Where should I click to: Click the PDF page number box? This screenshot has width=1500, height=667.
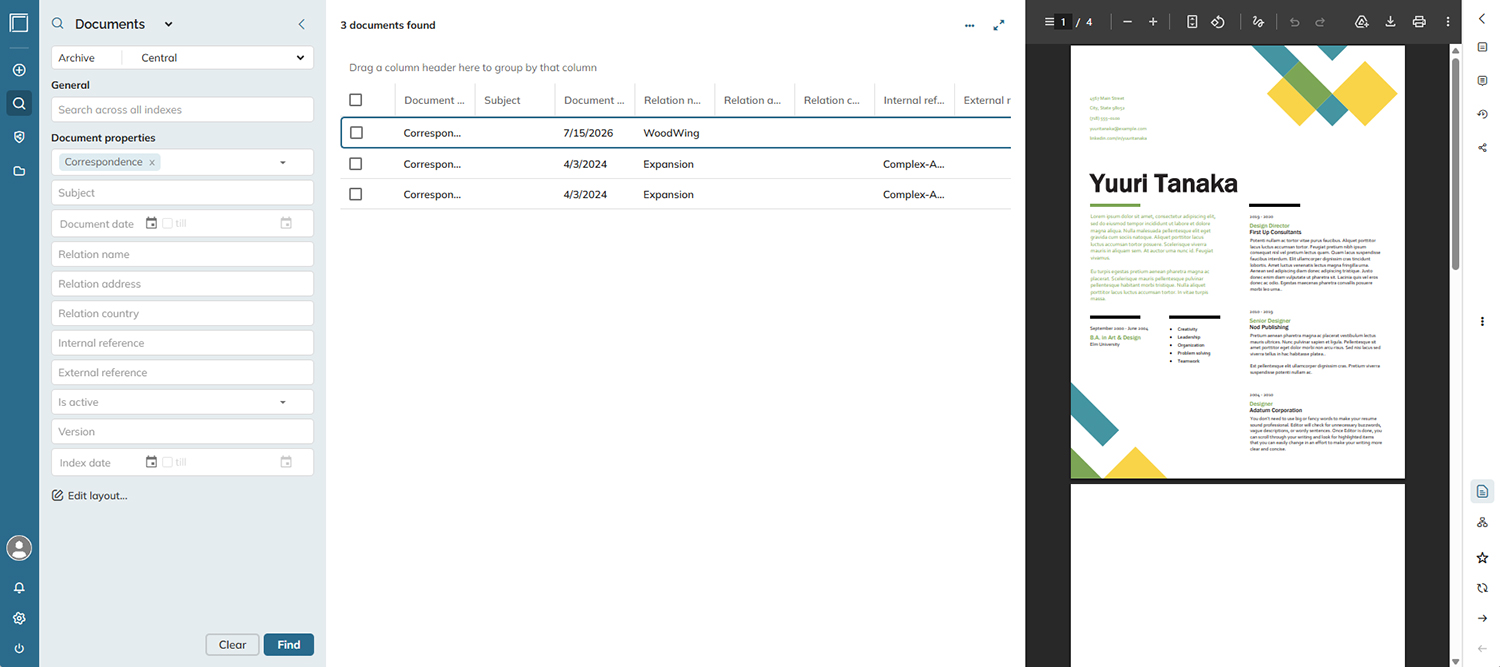(1063, 22)
